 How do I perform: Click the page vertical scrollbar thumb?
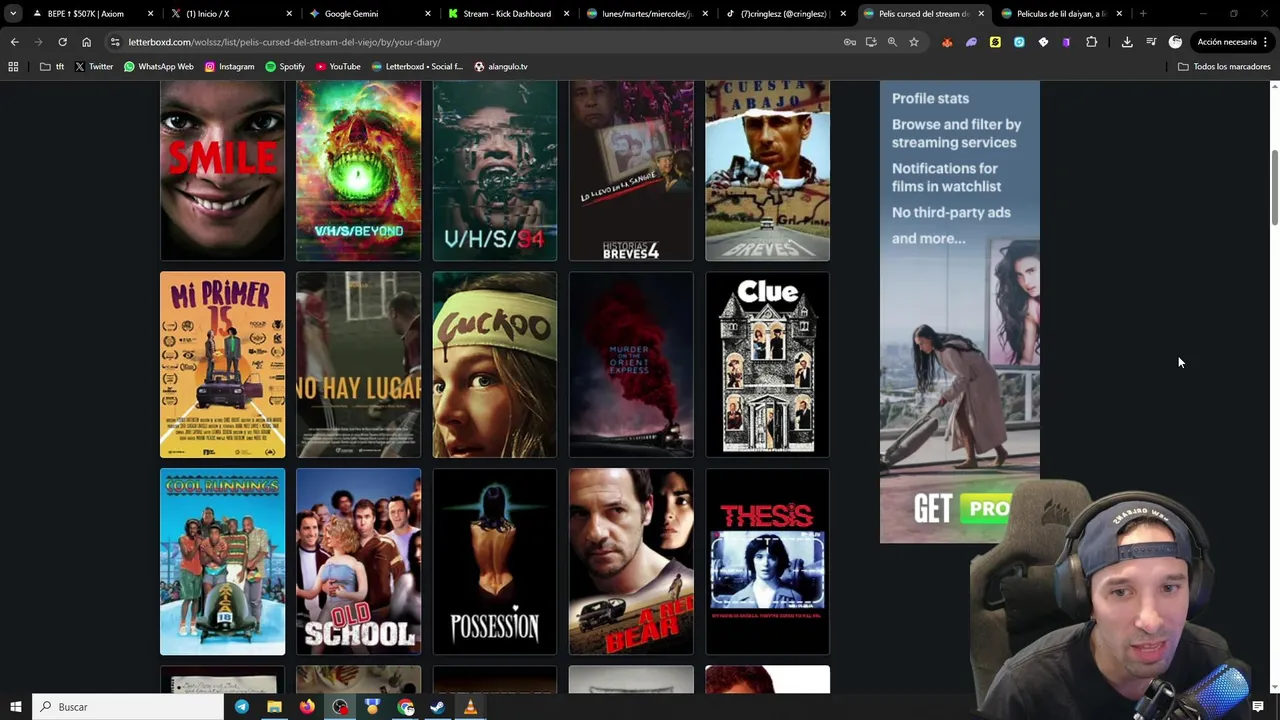[1274, 188]
